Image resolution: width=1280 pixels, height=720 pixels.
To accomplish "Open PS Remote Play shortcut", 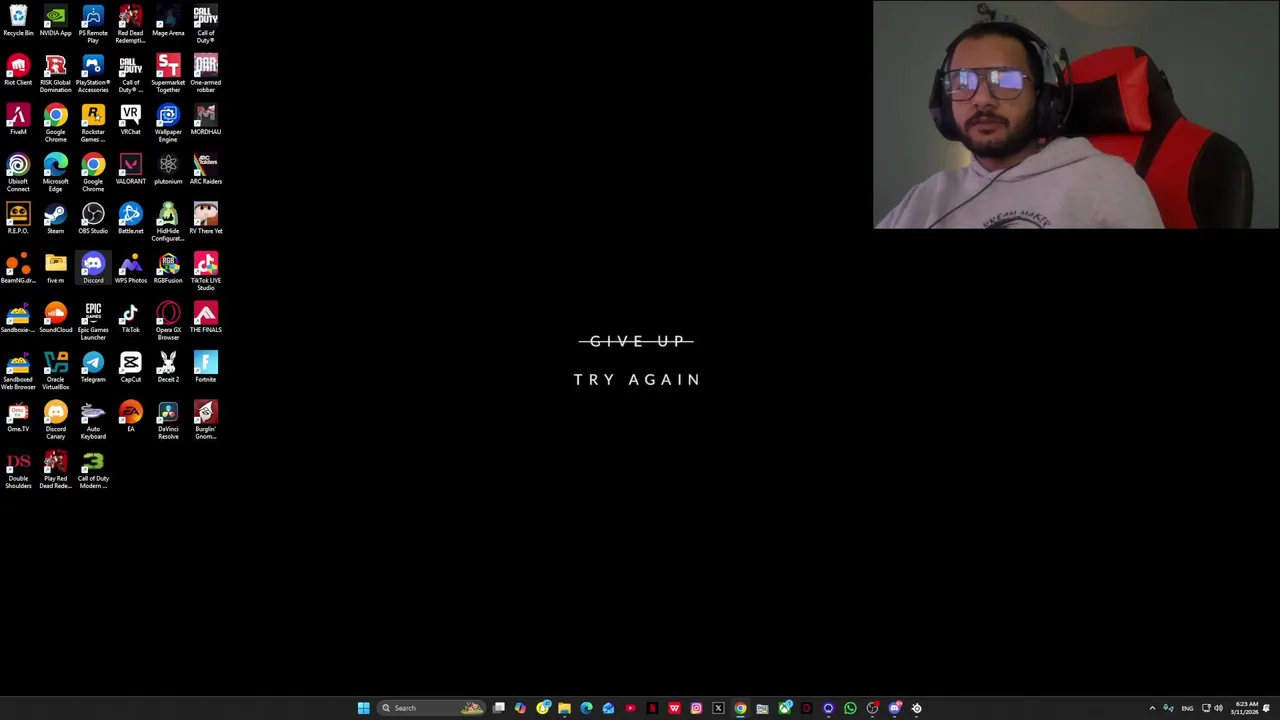I will [x=93, y=25].
